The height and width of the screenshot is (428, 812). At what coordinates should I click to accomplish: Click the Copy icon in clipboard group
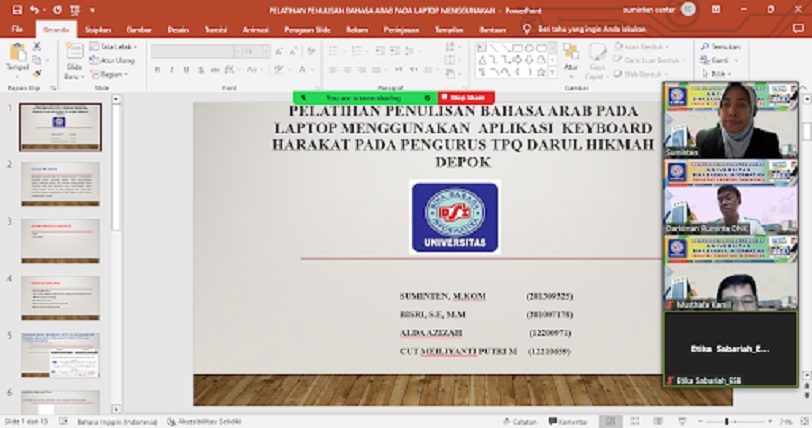coord(37,60)
